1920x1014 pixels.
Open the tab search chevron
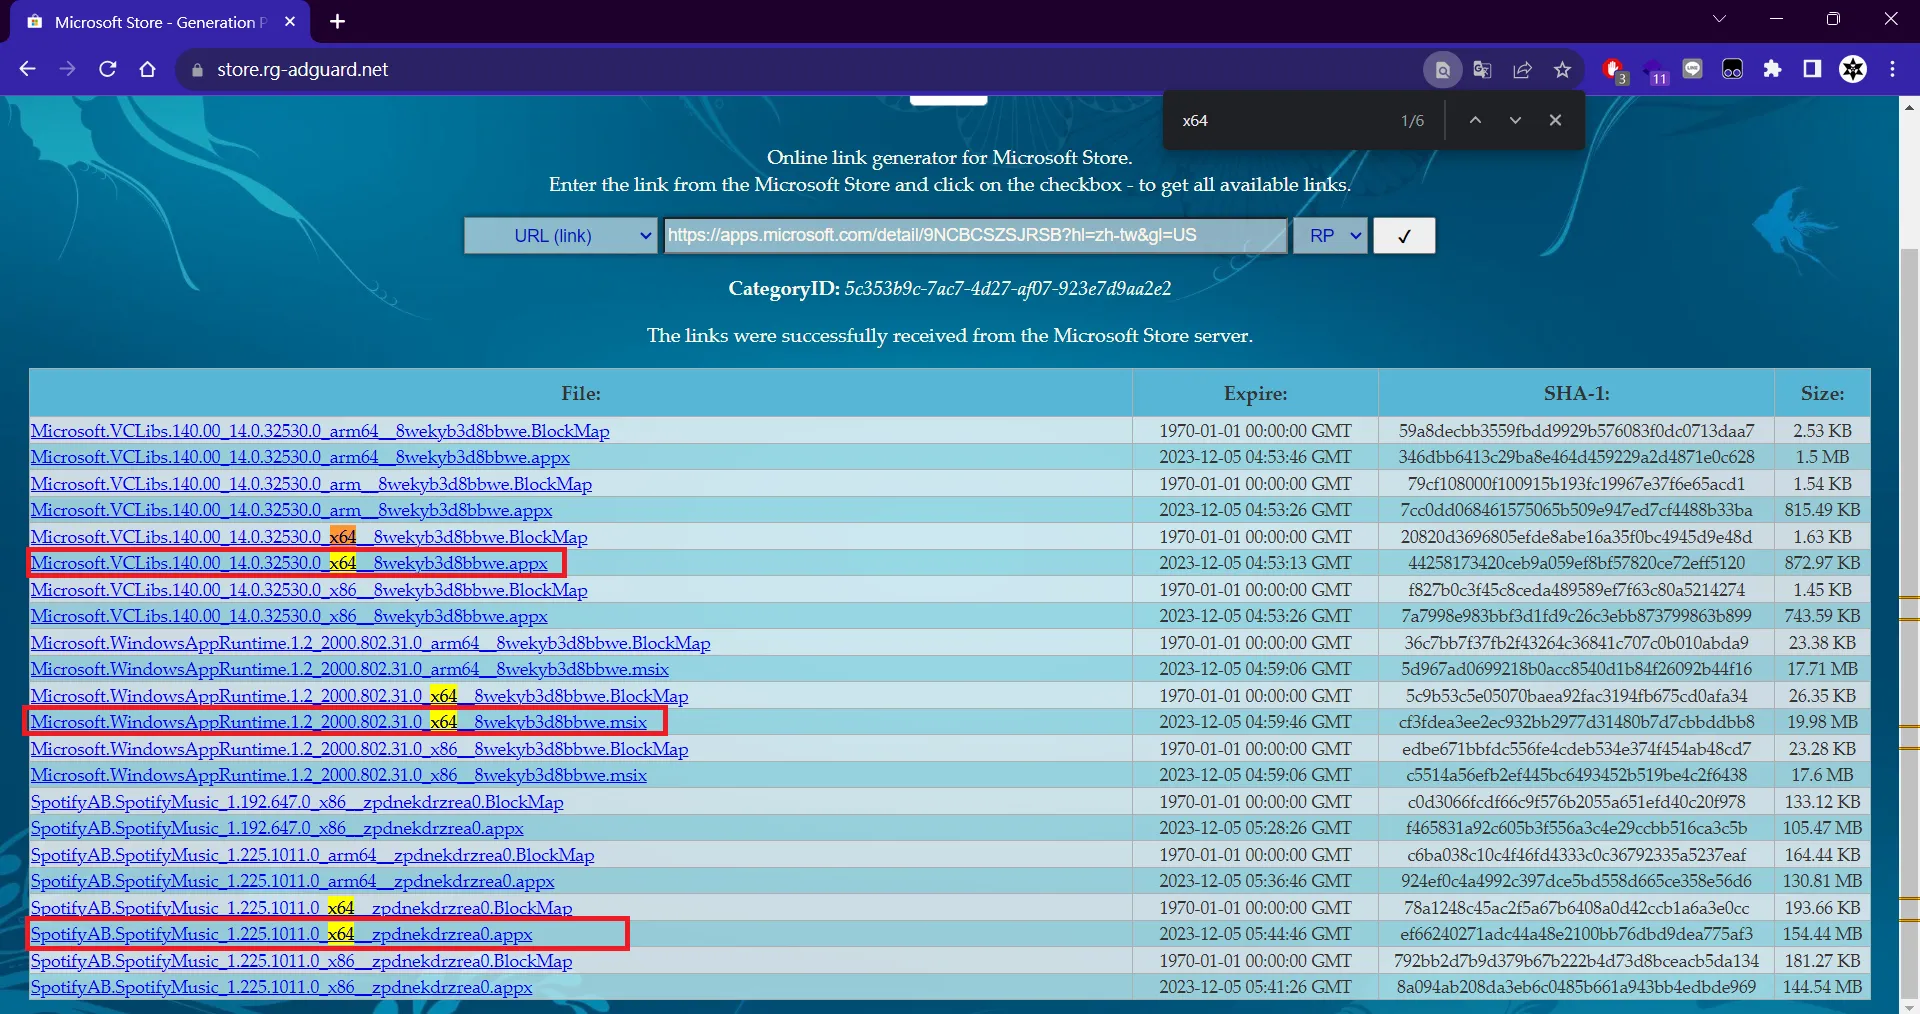pyautogui.click(x=1719, y=19)
